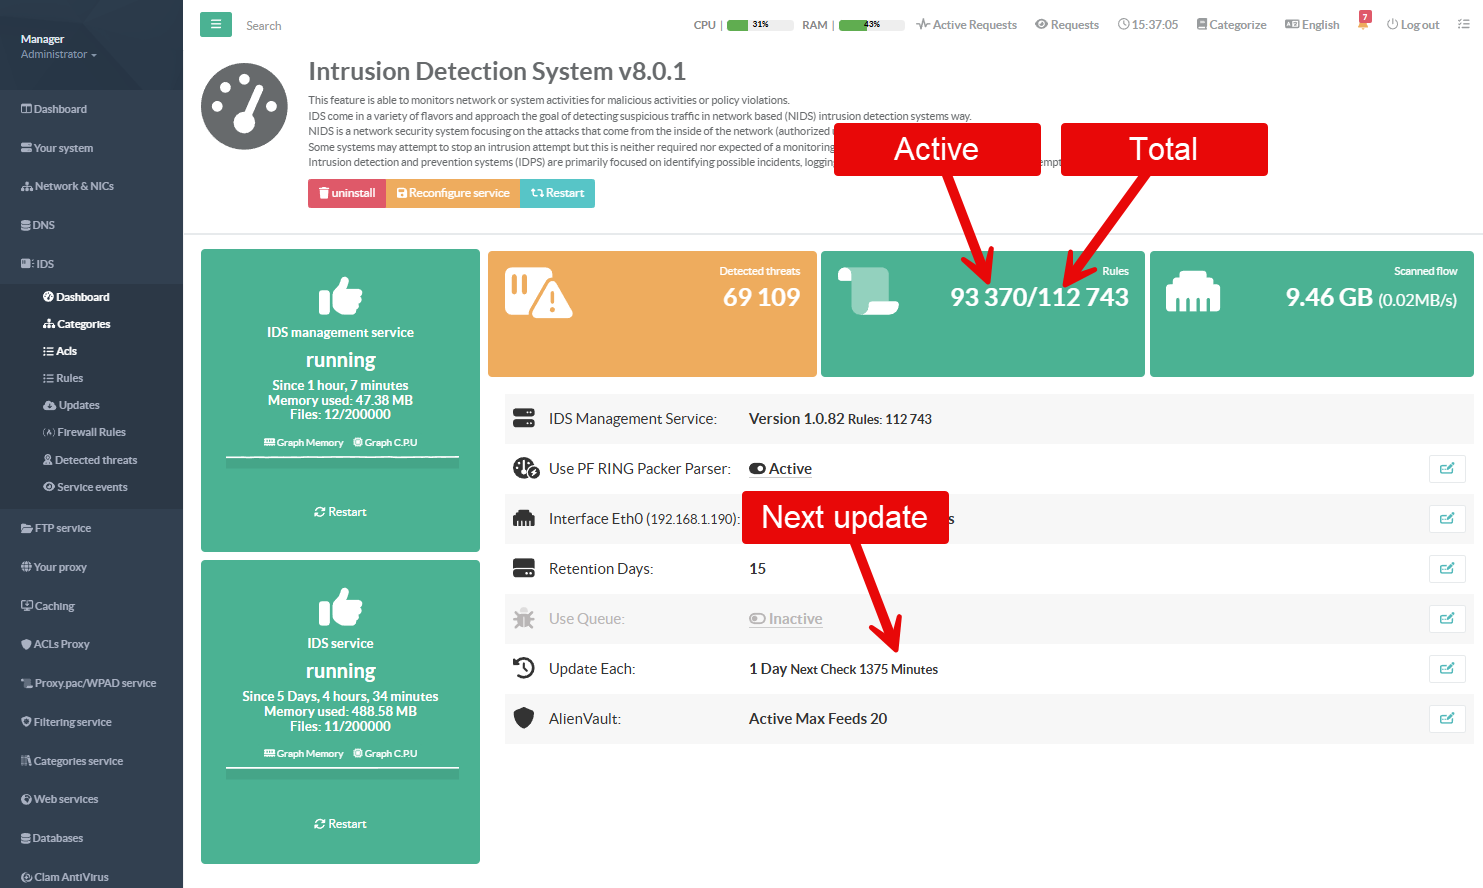Expand the Administrator account dropdown

click(x=58, y=55)
